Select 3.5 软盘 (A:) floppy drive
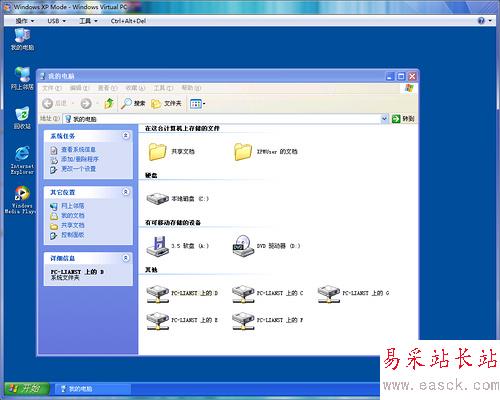The height and width of the screenshot is (400, 500). coord(178,246)
